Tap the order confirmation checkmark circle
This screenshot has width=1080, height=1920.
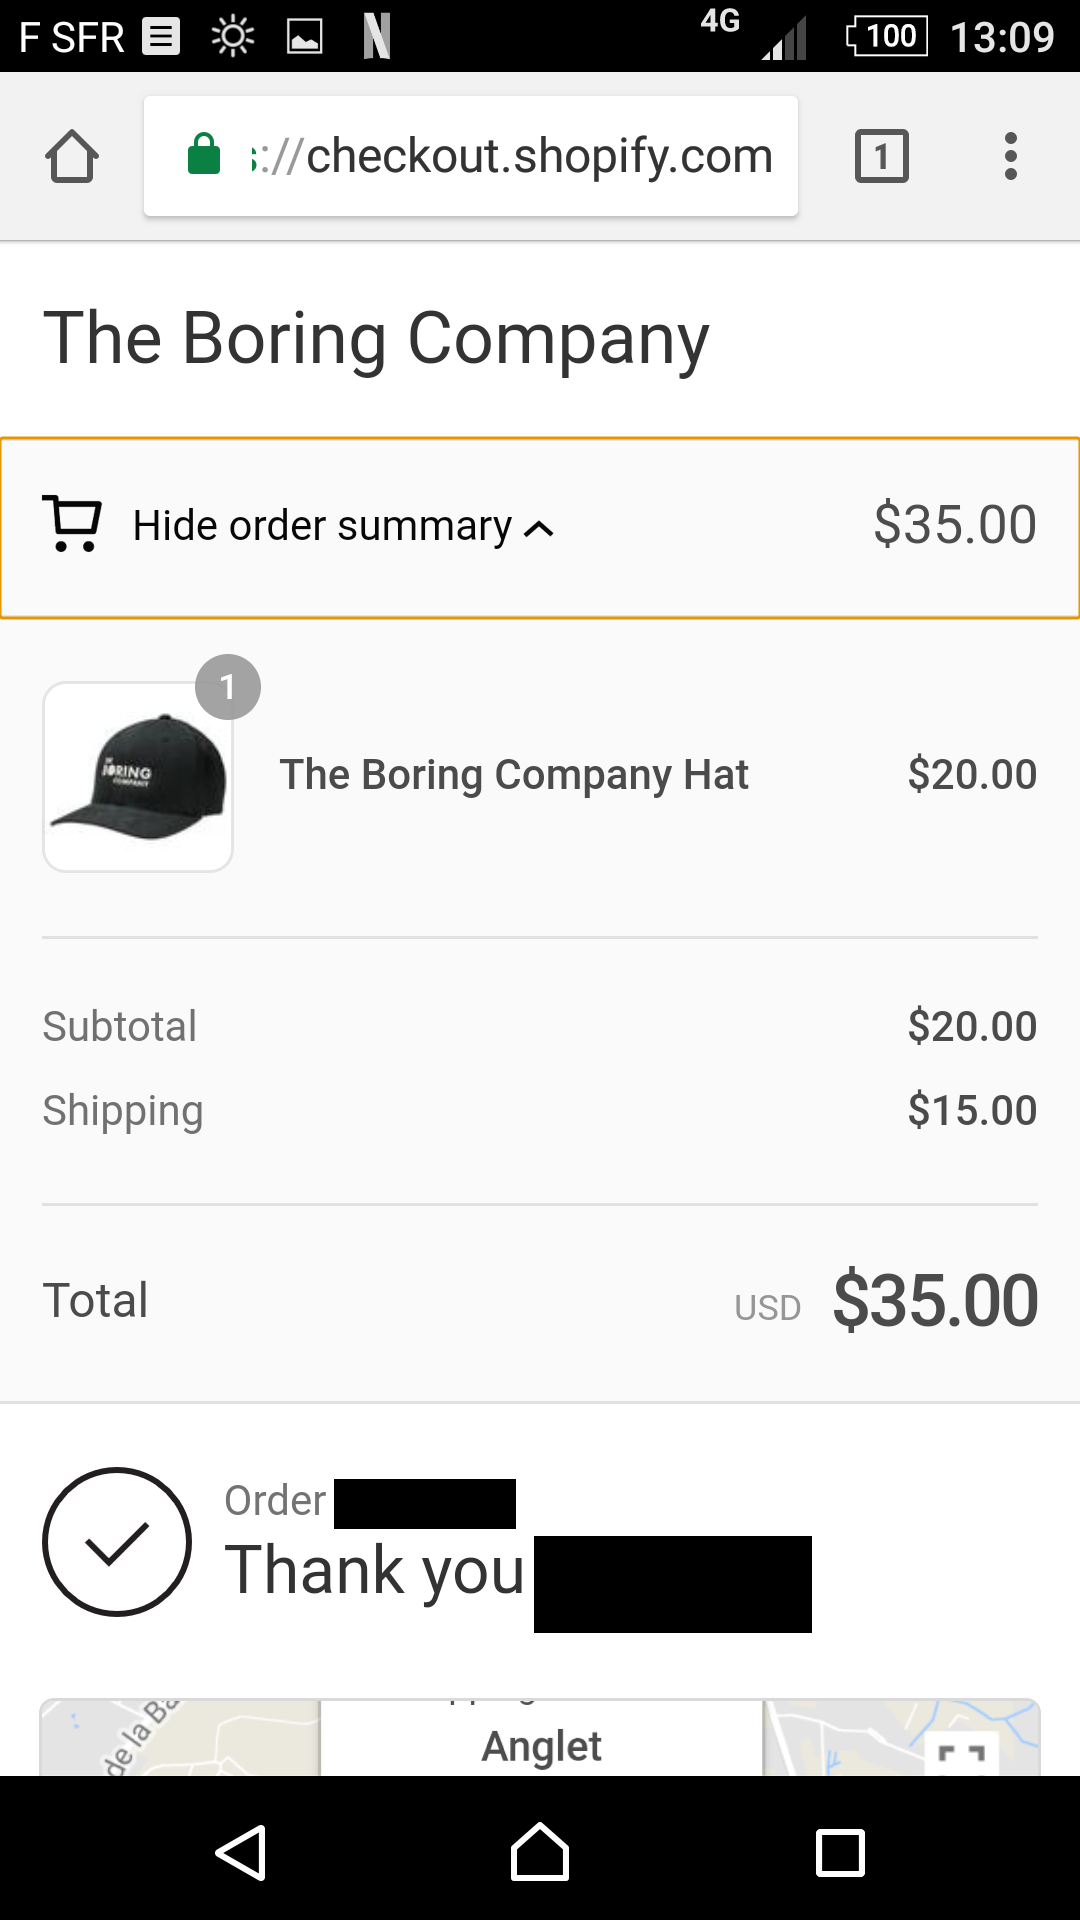pos(117,1542)
